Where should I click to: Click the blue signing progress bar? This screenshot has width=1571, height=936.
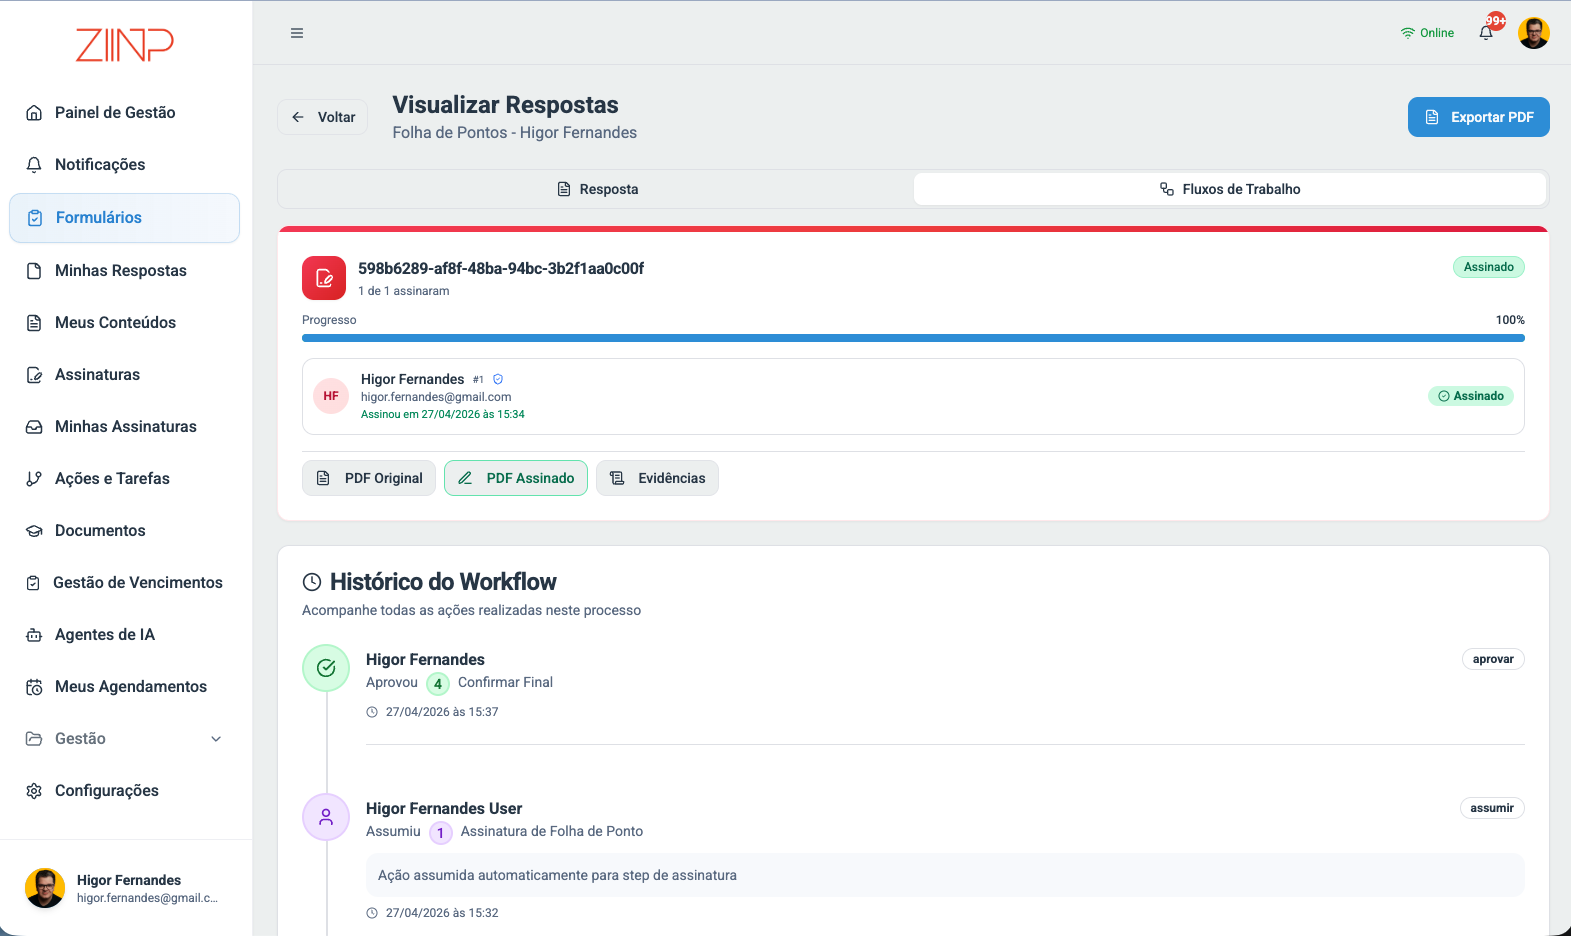point(913,338)
